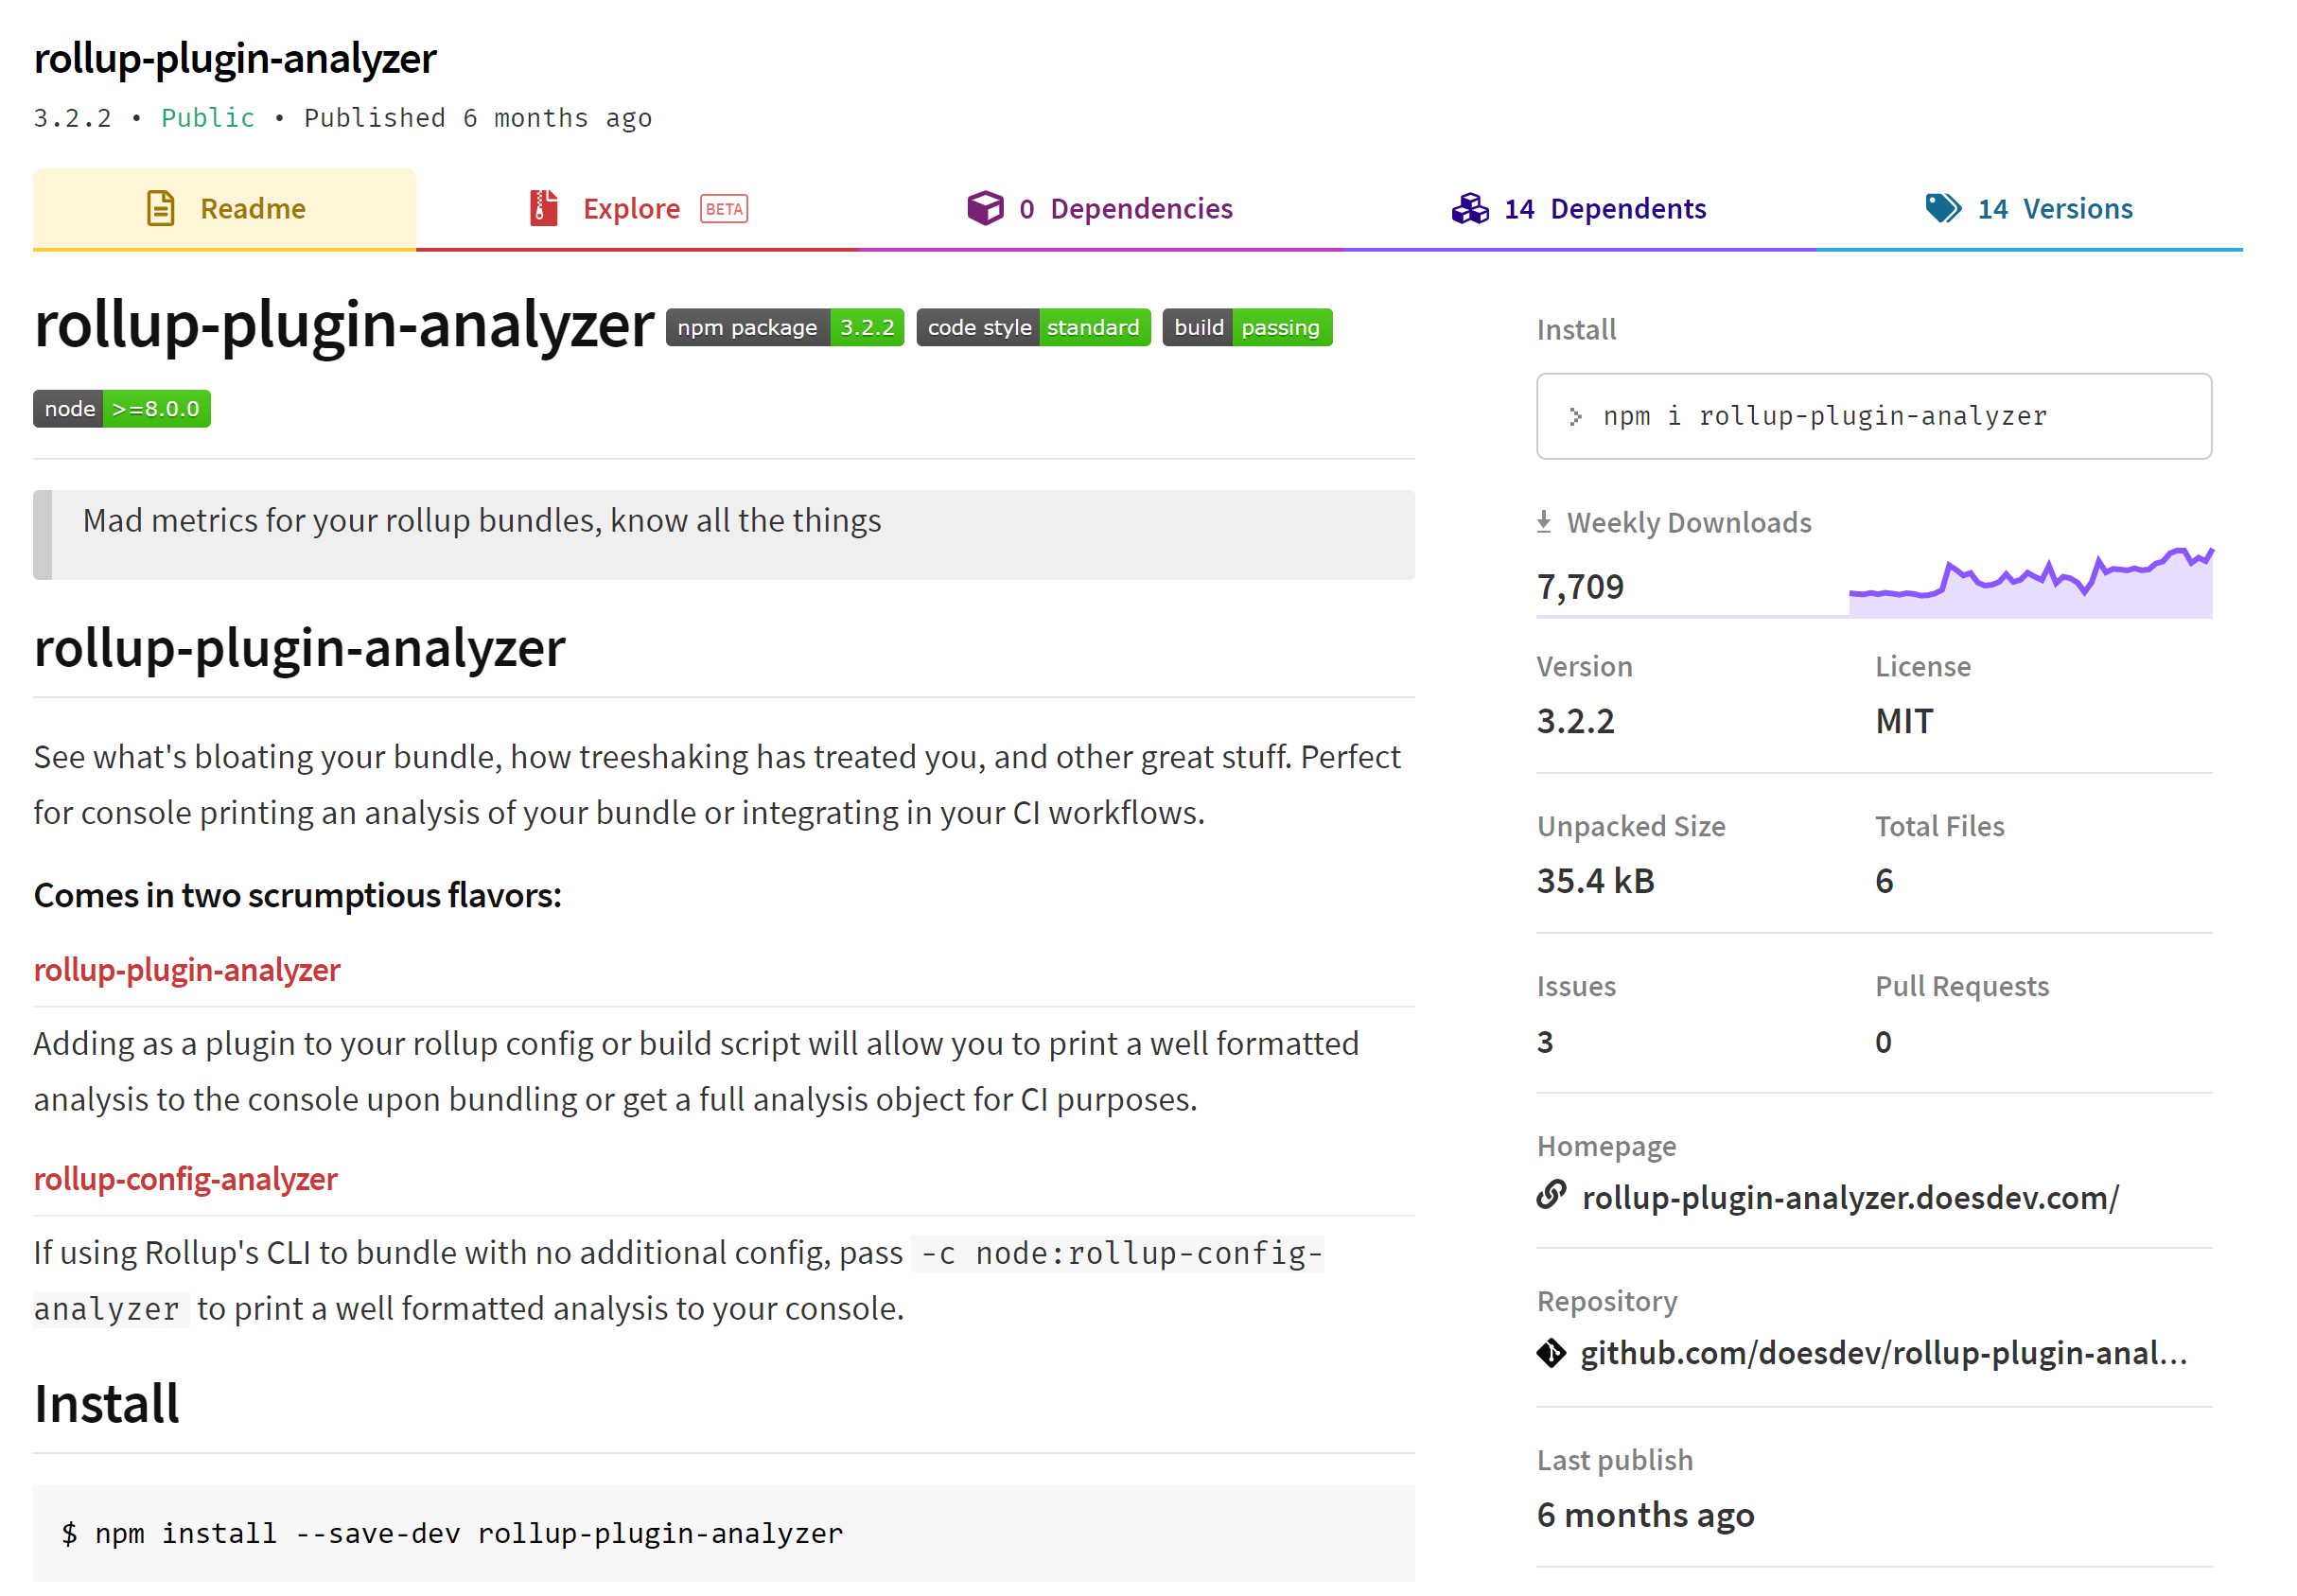Click the weekly downloads count 7,709
2297x1596 pixels.
[x=1580, y=587]
